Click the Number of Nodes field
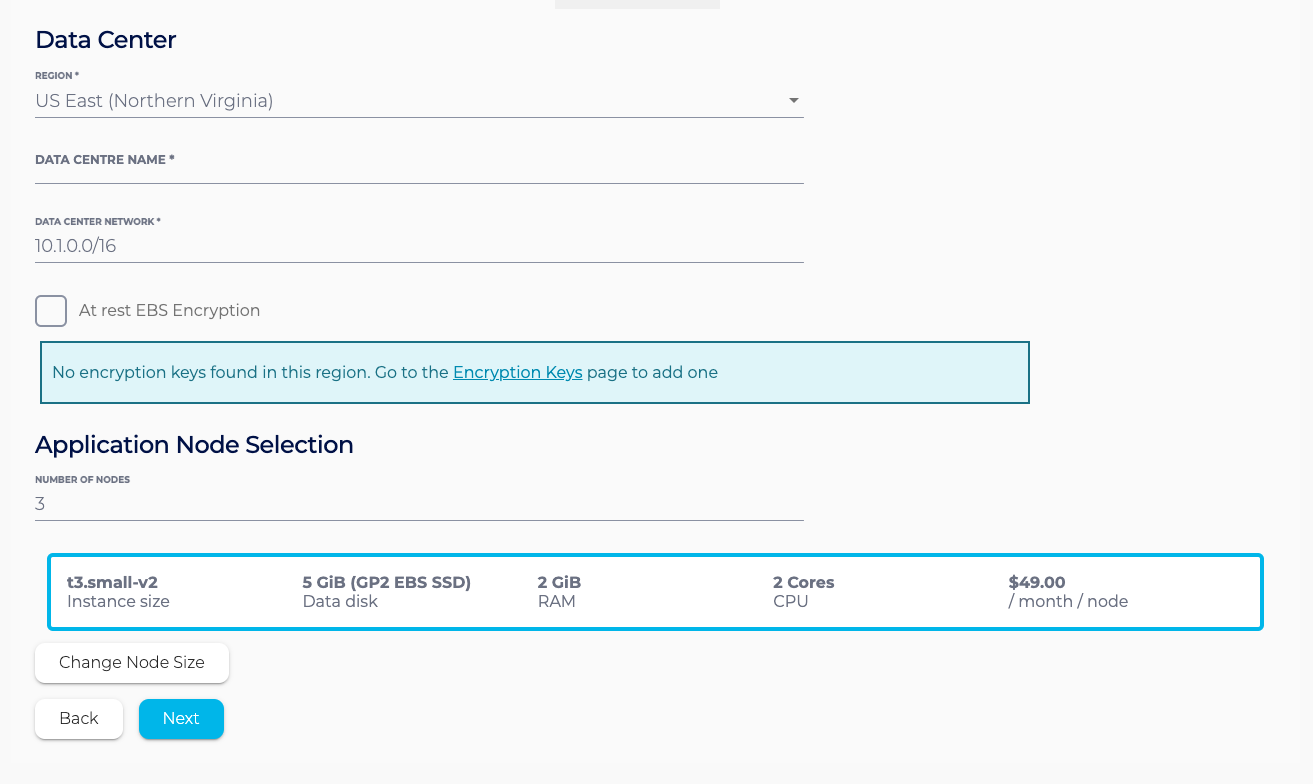 [418, 504]
